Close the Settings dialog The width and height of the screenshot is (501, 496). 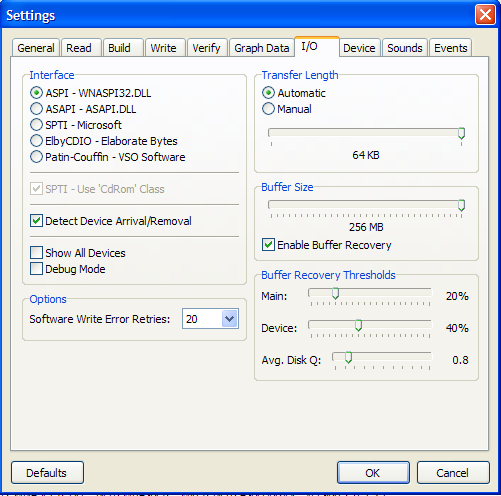(485, 15)
